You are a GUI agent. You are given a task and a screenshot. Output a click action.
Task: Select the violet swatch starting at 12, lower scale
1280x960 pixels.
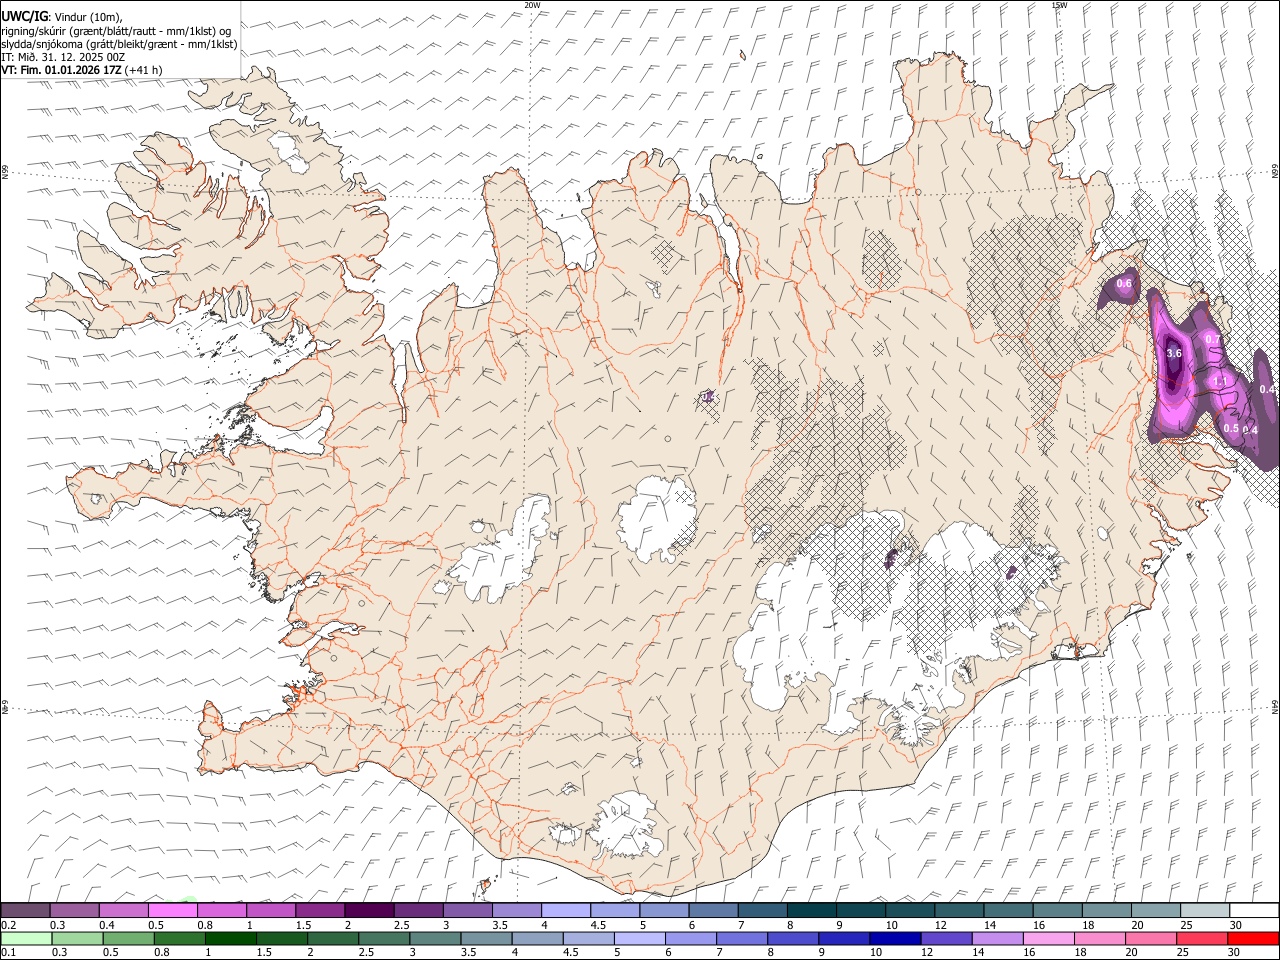(x=947, y=939)
